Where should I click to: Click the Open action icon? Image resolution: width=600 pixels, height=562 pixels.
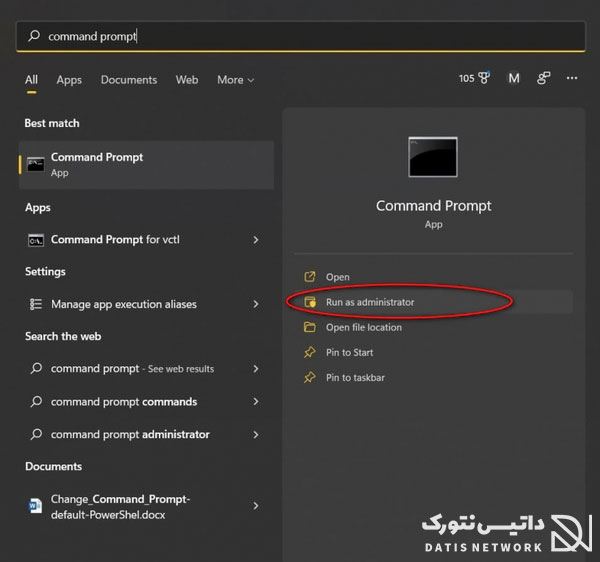click(x=310, y=276)
